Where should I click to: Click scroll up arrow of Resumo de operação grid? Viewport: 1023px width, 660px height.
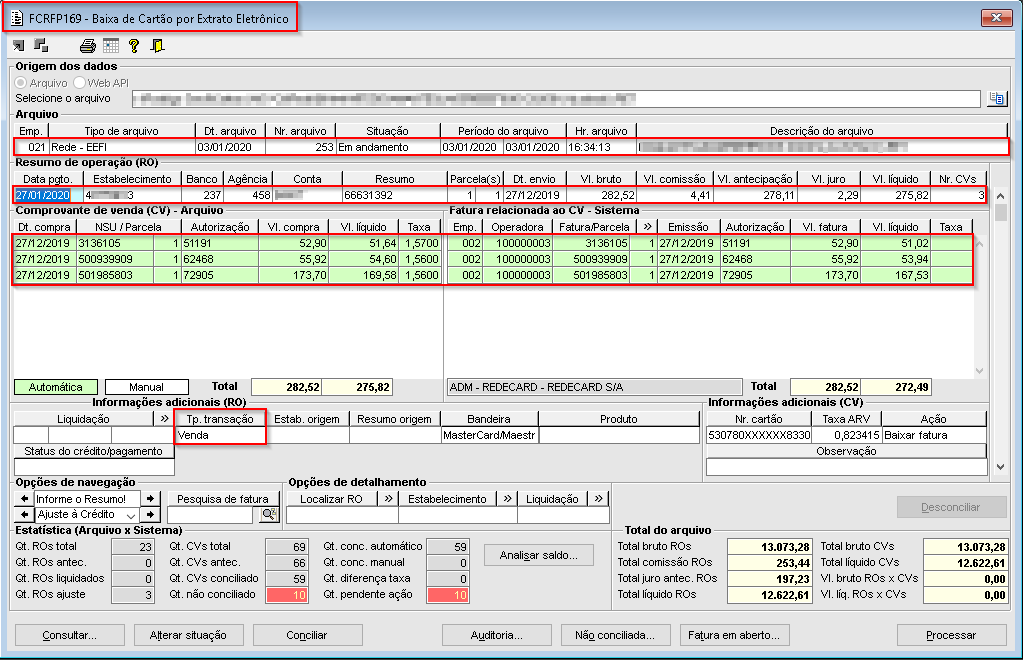[1000, 196]
